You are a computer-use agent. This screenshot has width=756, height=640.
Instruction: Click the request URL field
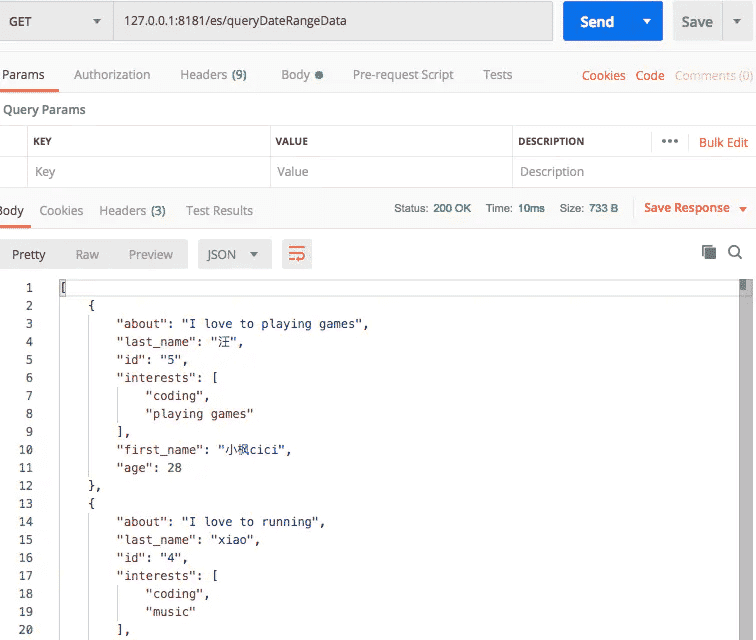[x=333, y=21]
